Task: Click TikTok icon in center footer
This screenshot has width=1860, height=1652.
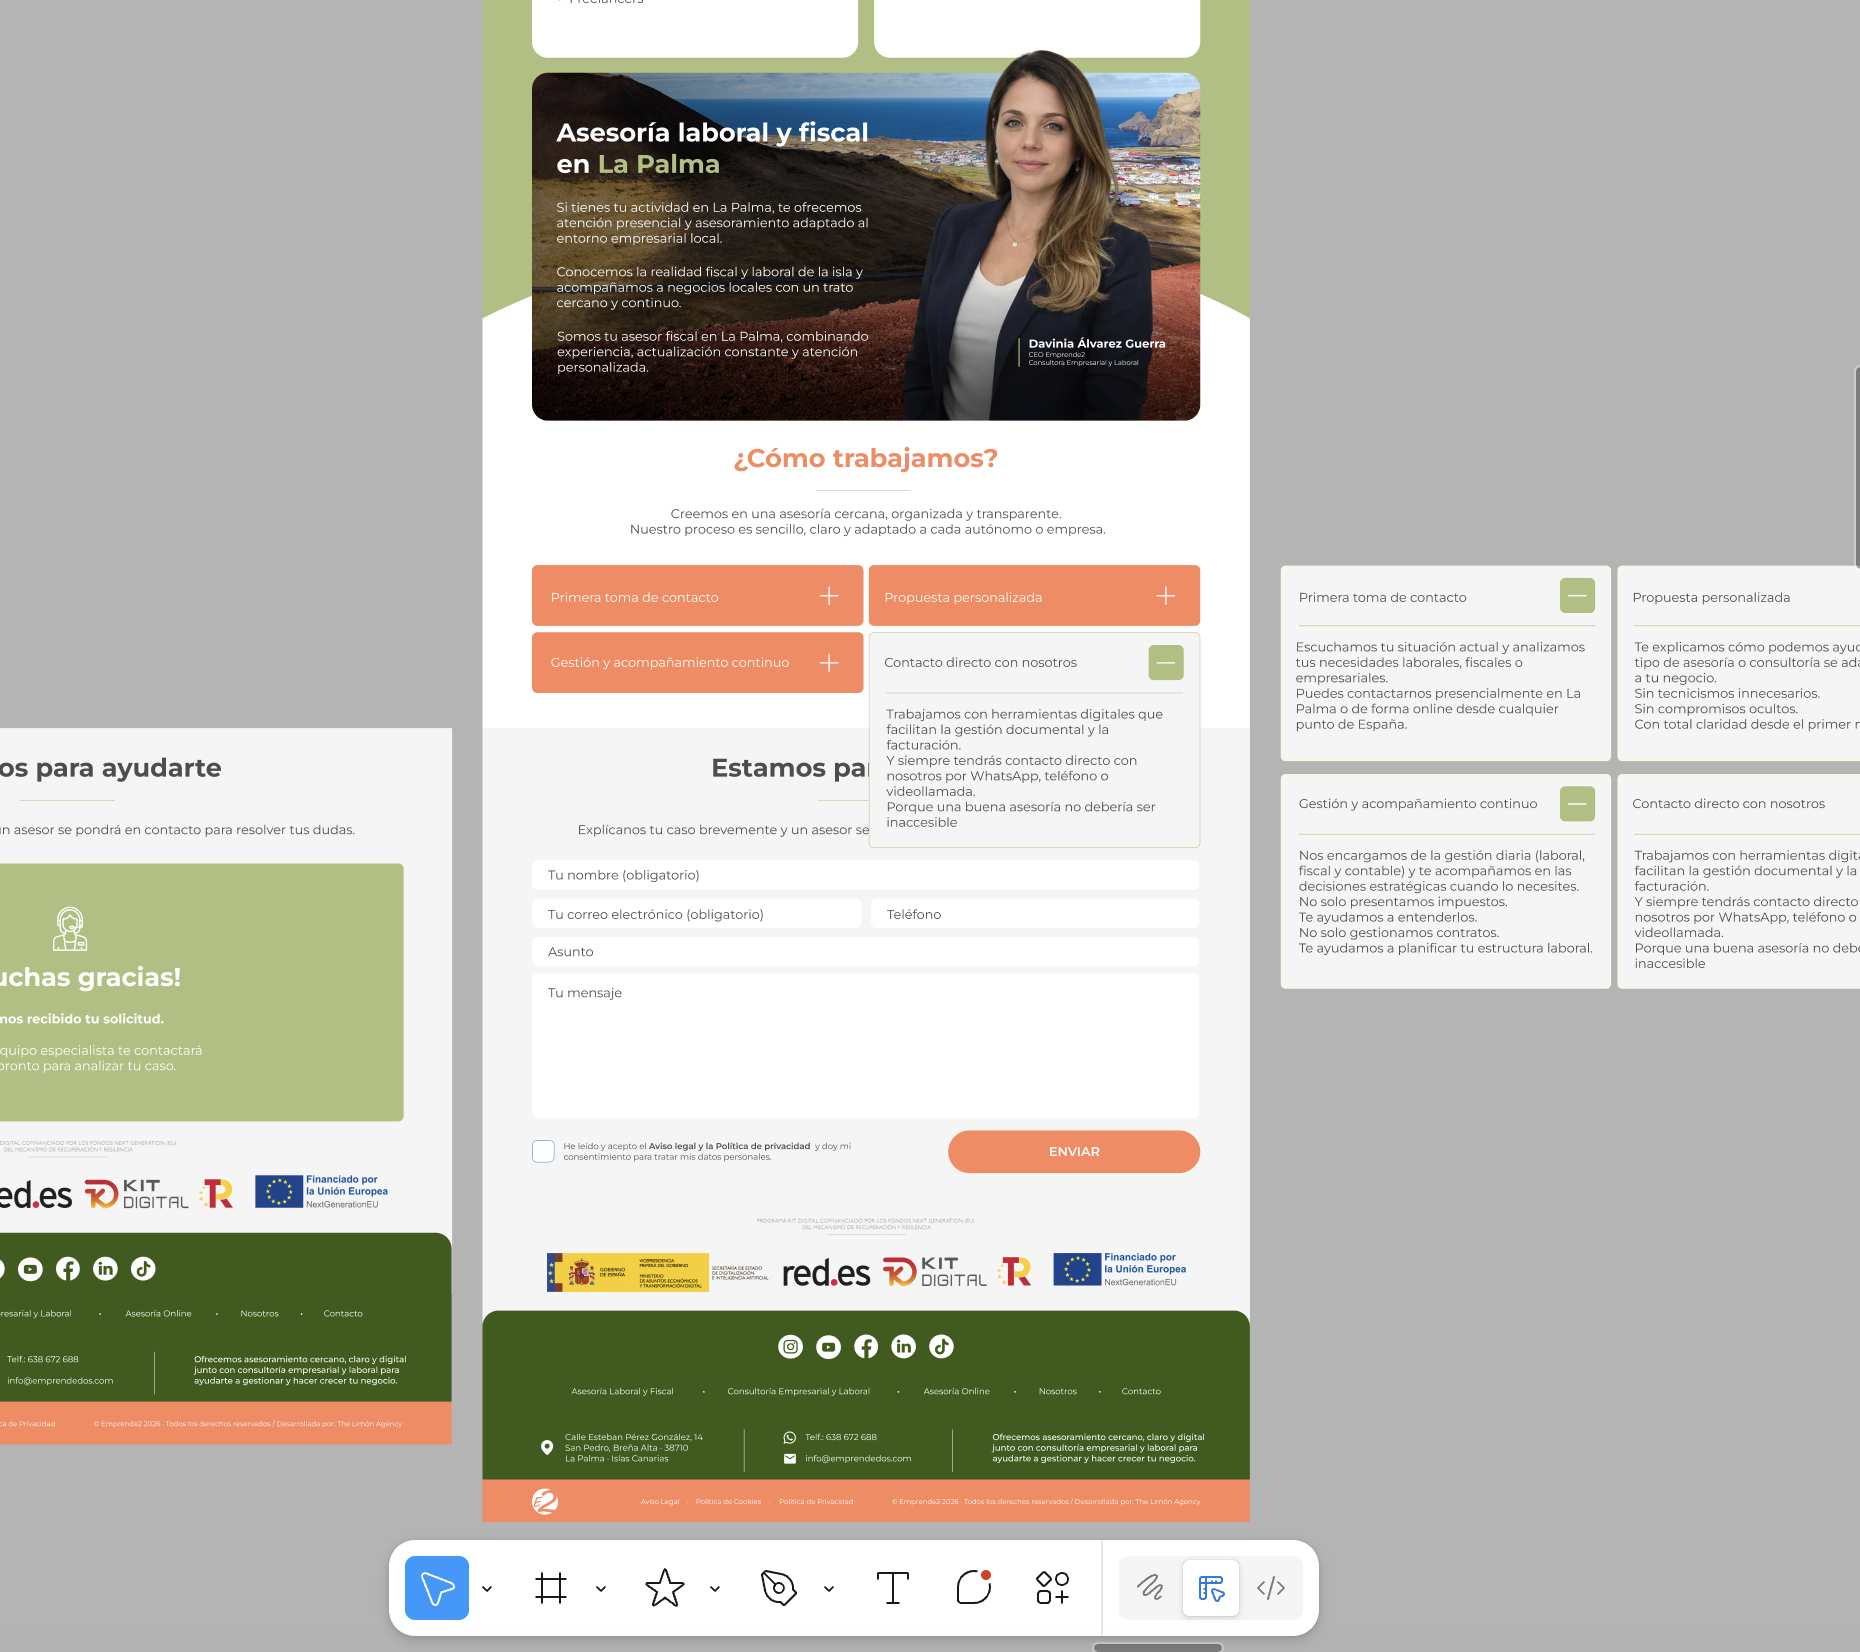Action: (x=941, y=1347)
